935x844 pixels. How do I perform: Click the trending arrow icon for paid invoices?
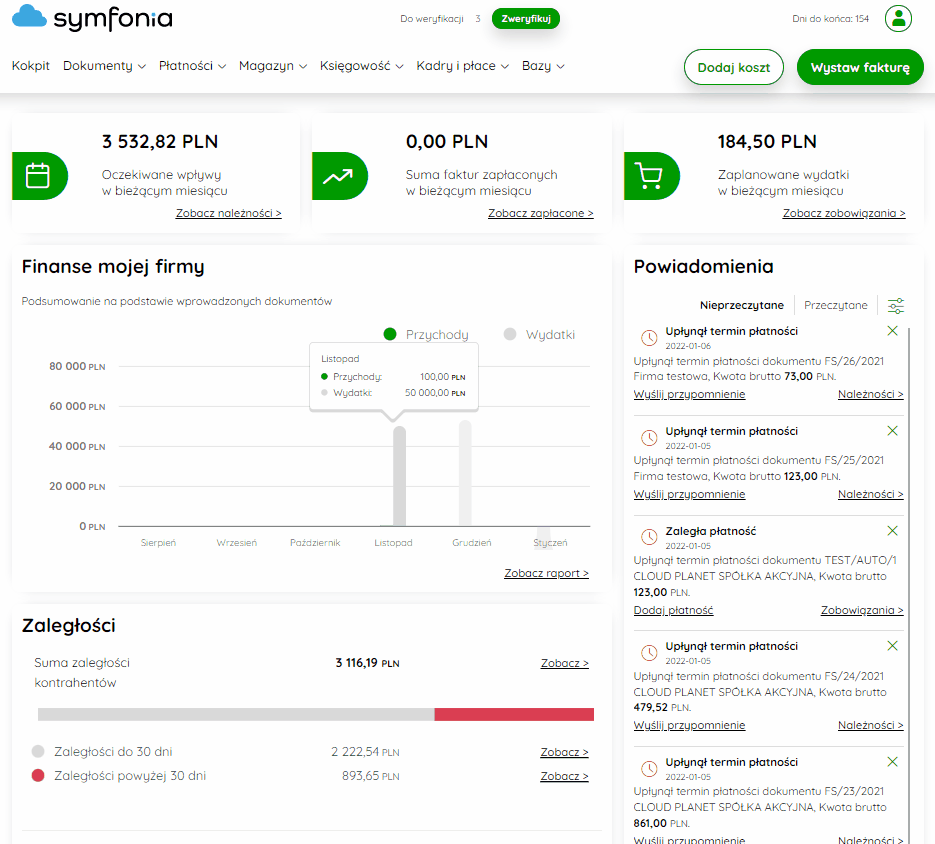point(339,176)
